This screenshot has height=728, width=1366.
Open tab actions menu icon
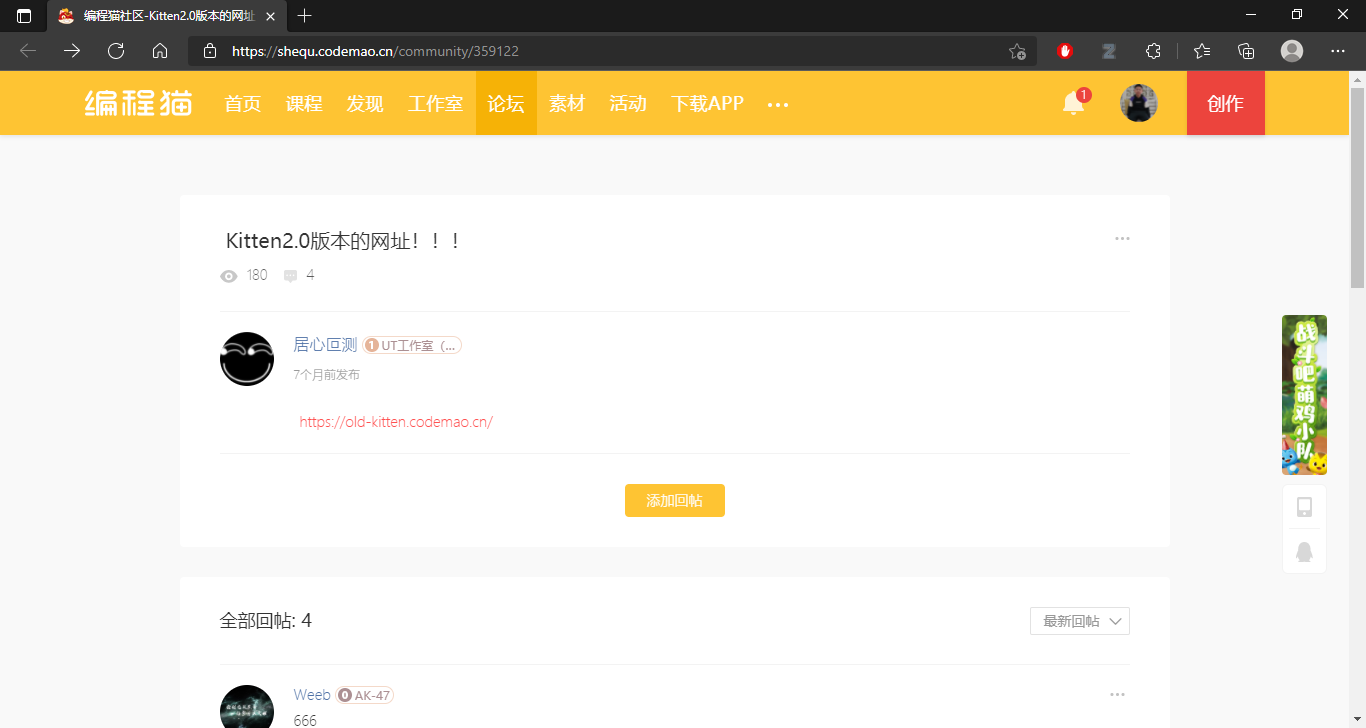coord(24,16)
